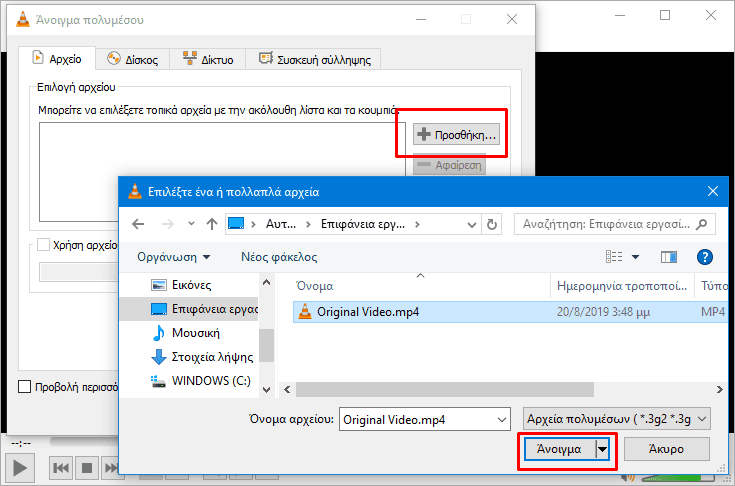Click the Άνοιγμα button in file dialog
The image size is (735, 486).
click(x=559, y=449)
